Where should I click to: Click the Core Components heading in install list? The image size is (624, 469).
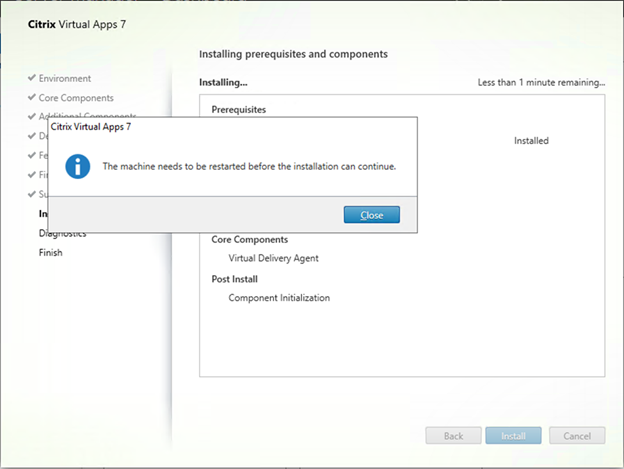(x=250, y=239)
